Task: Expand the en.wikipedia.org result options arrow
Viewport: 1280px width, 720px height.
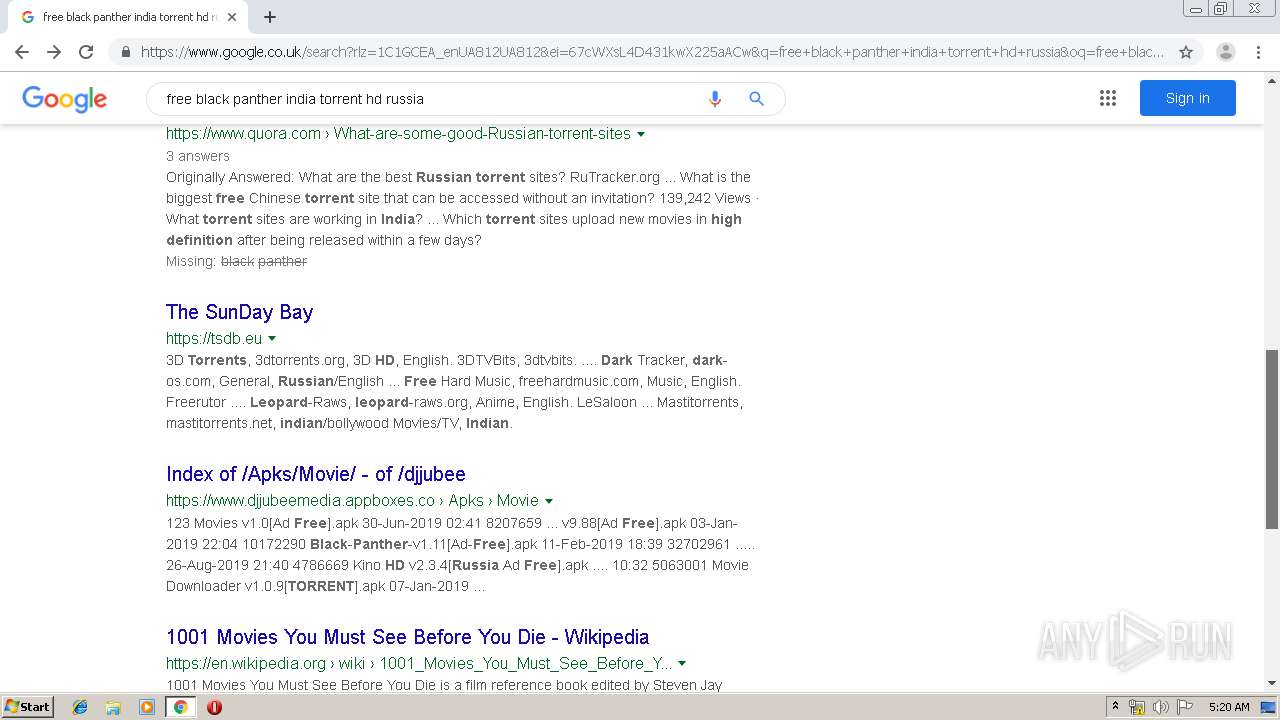Action: [682, 664]
